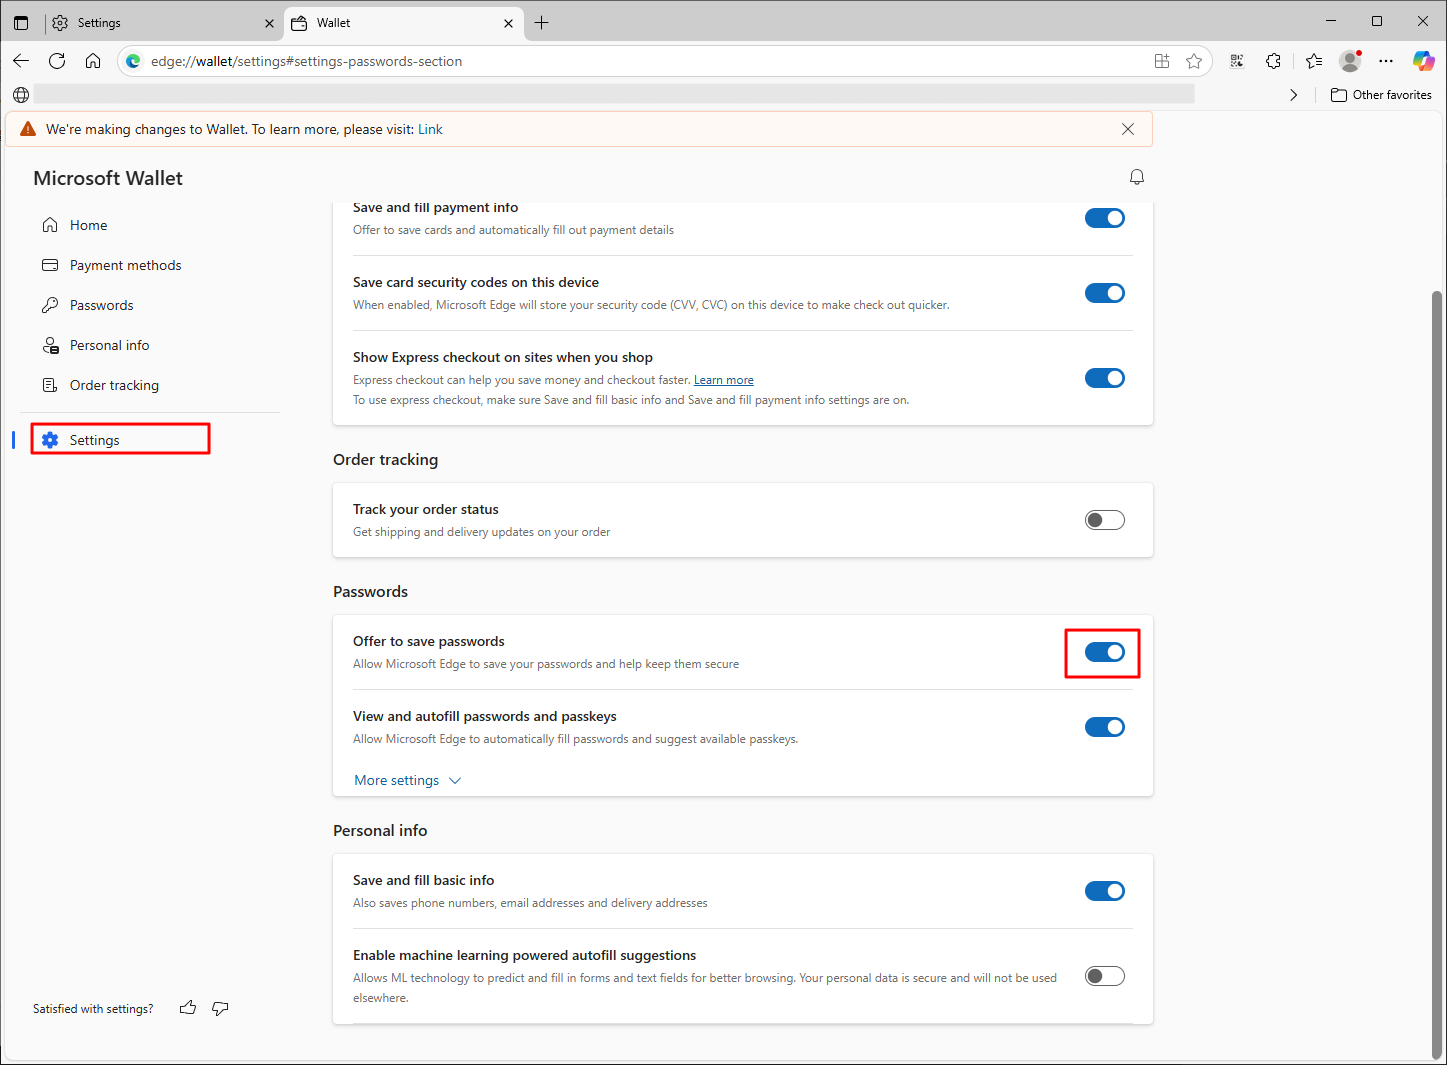Open the QR code icon in toolbar

[x=1237, y=61]
